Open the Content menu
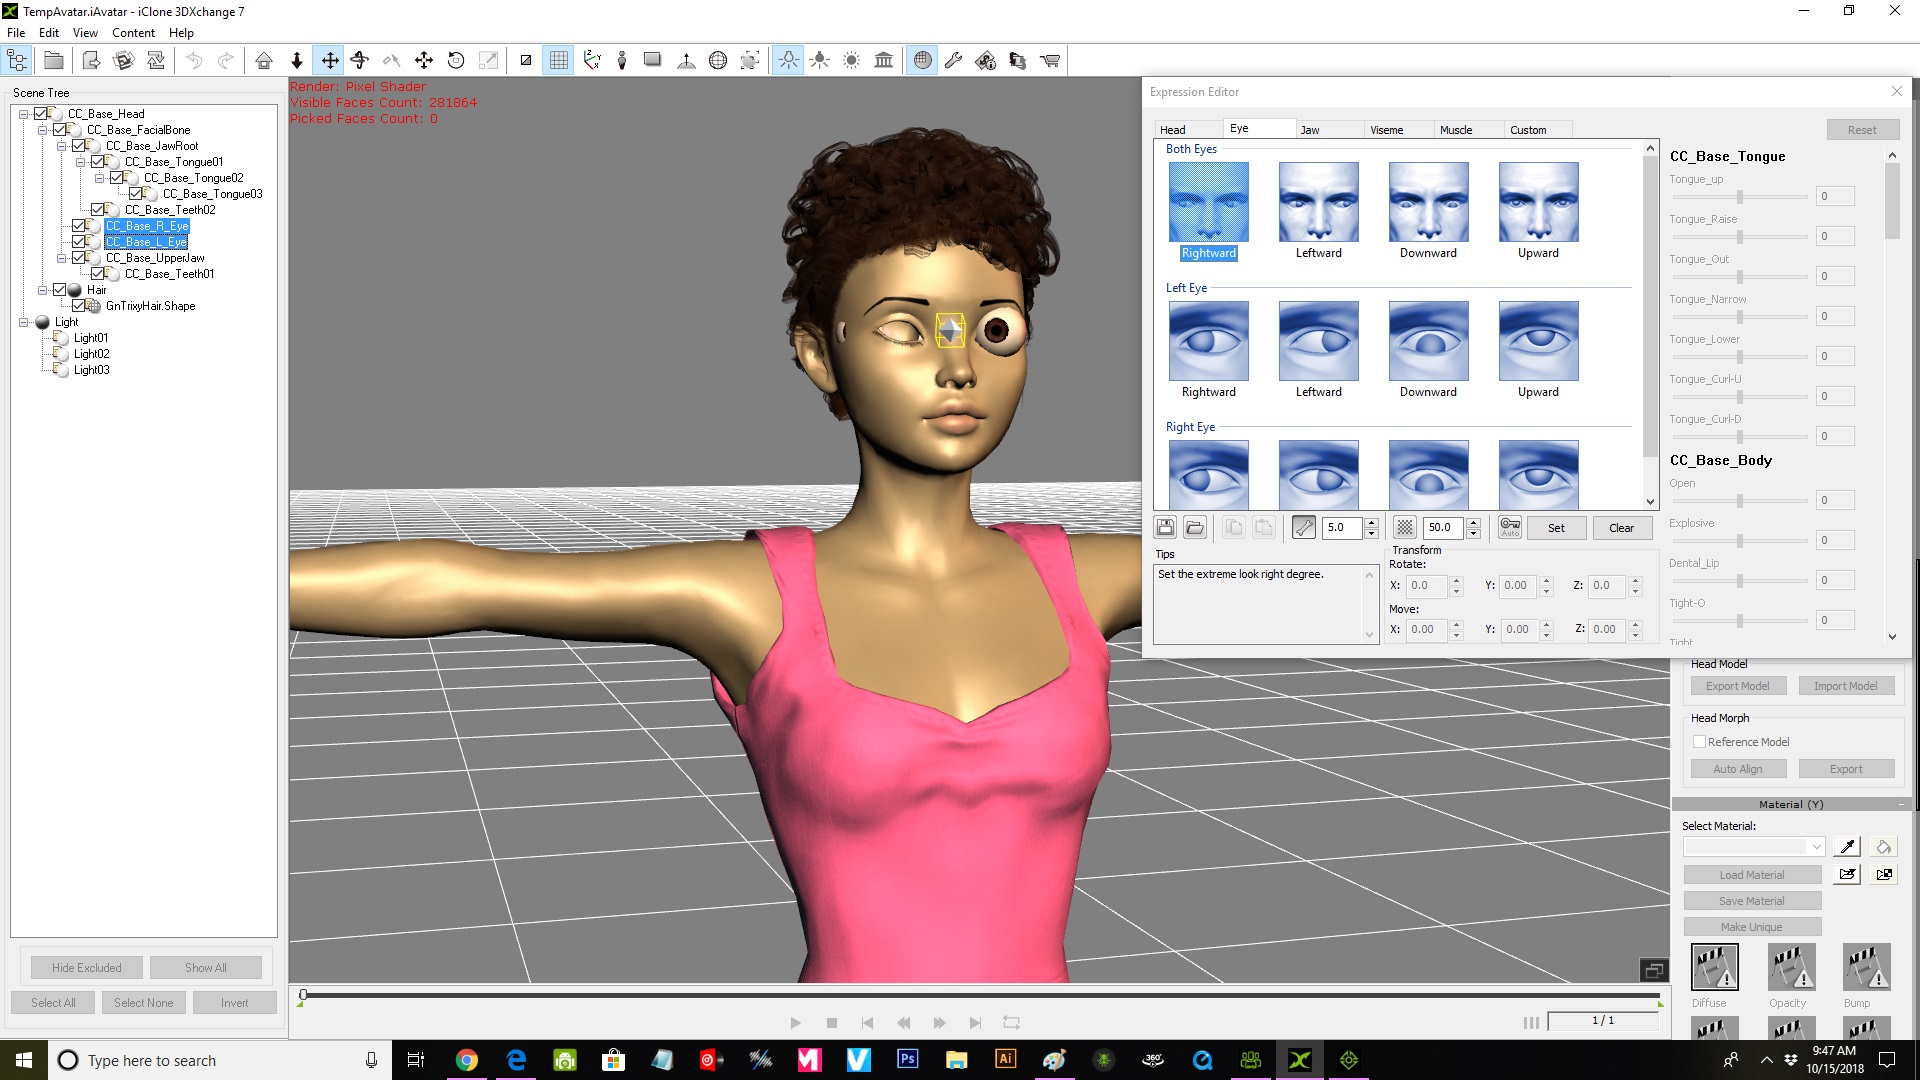Image resolution: width=1920 pixels, height=1080 pixels. point(133,33)
